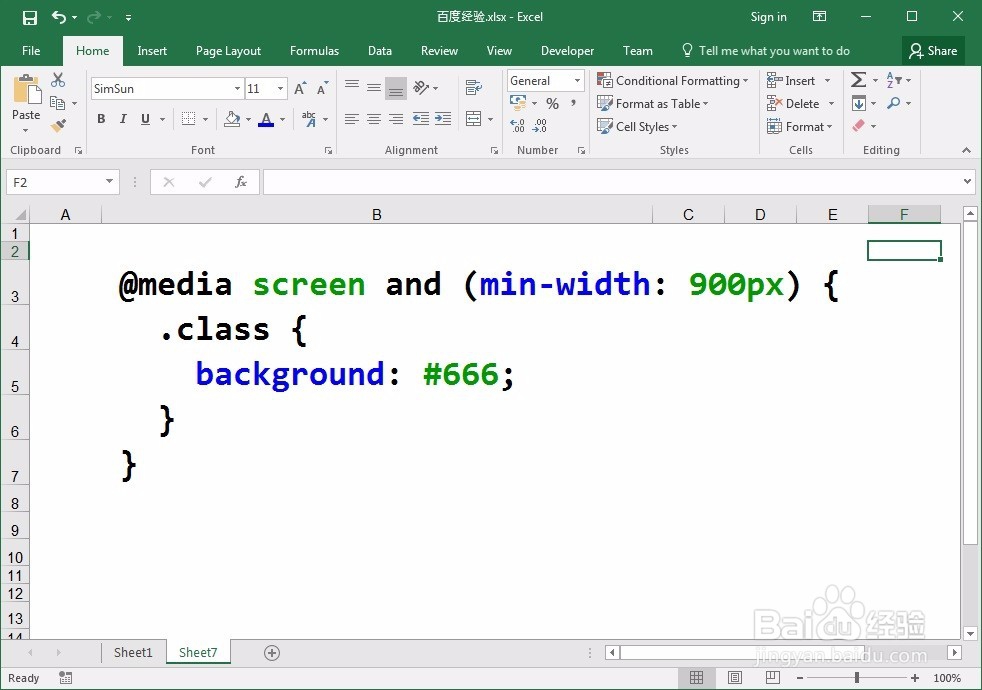The image size is (982, 690).
Task: Open the font size dropdown arrow
Action: [x=281, y=88]
